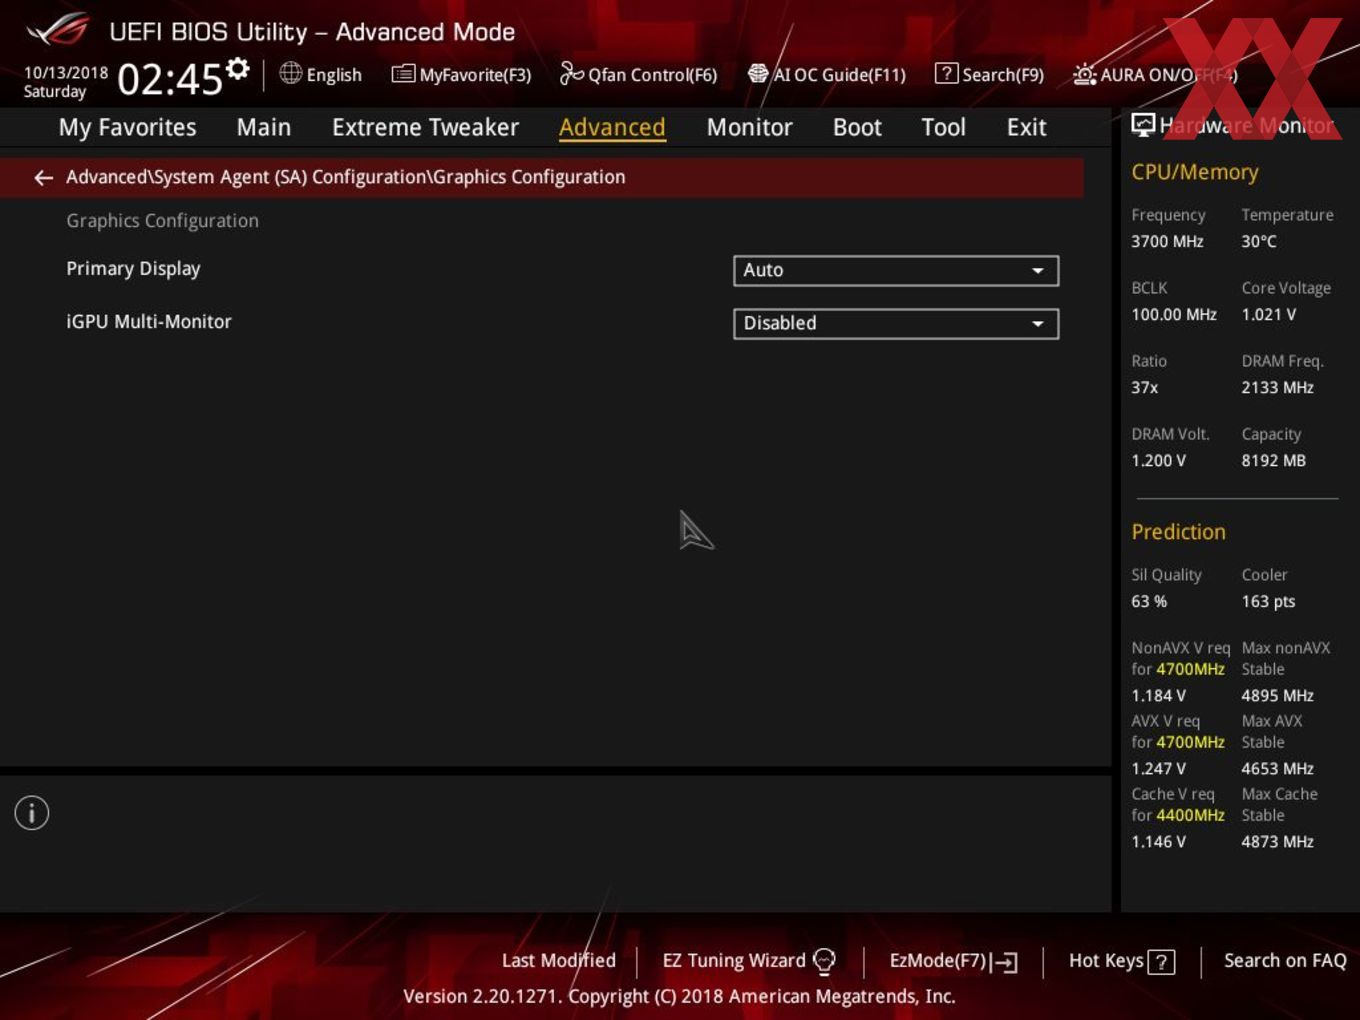Click the AI OC Guide icon

click(x=758, y=74)
